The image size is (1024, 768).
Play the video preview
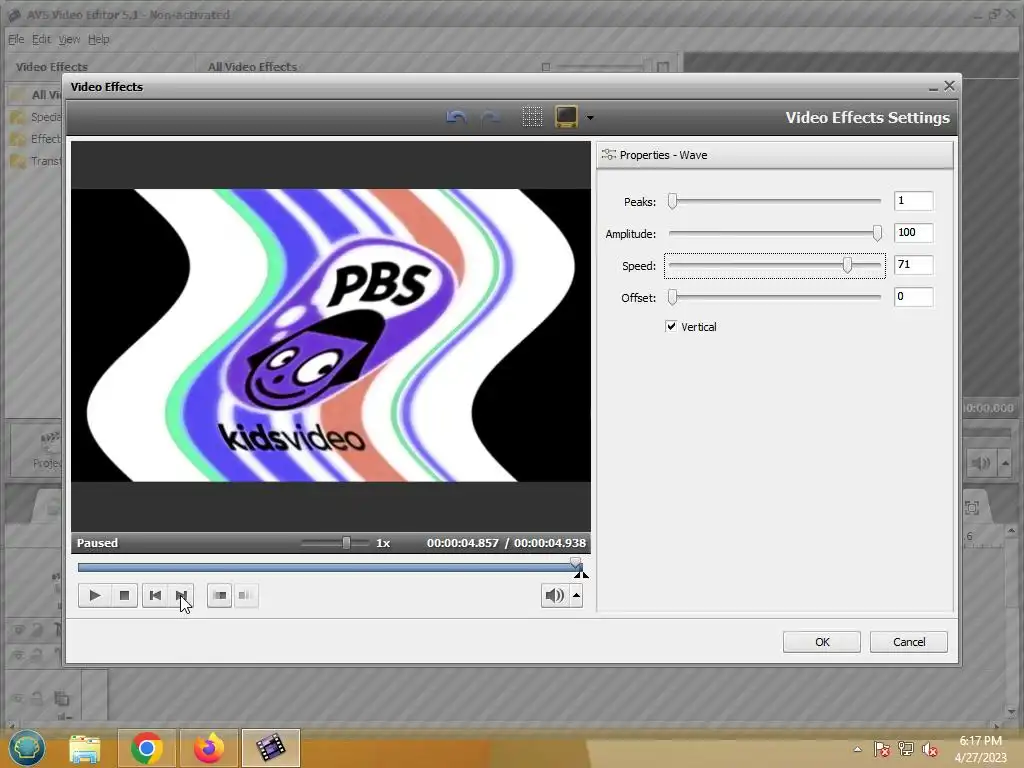click(x=94, y=595)
